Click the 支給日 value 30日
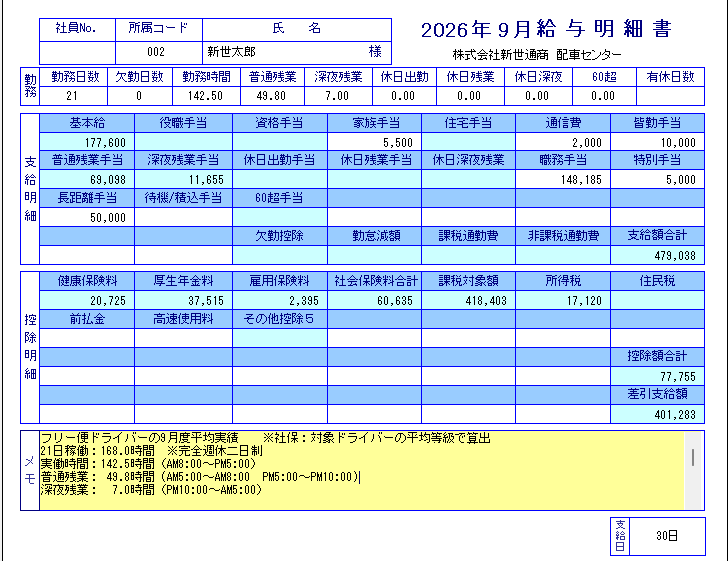The width and height of the screenshot is (728, 561). pos(667,536)
